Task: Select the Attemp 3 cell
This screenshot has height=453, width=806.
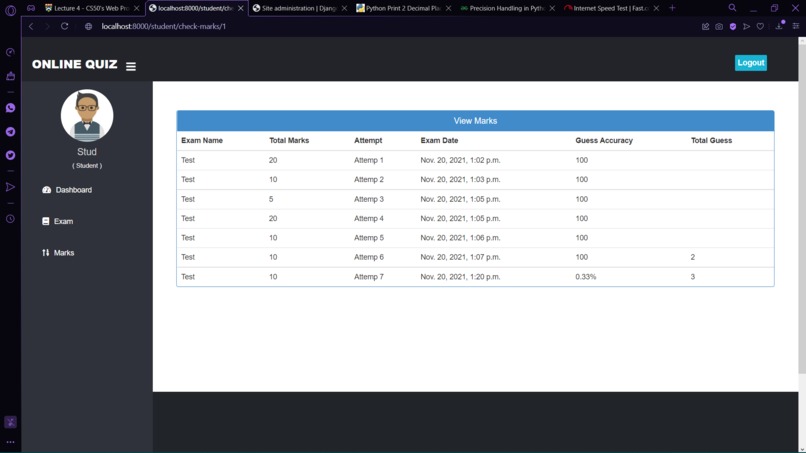Action: click(x=369, y=199)
